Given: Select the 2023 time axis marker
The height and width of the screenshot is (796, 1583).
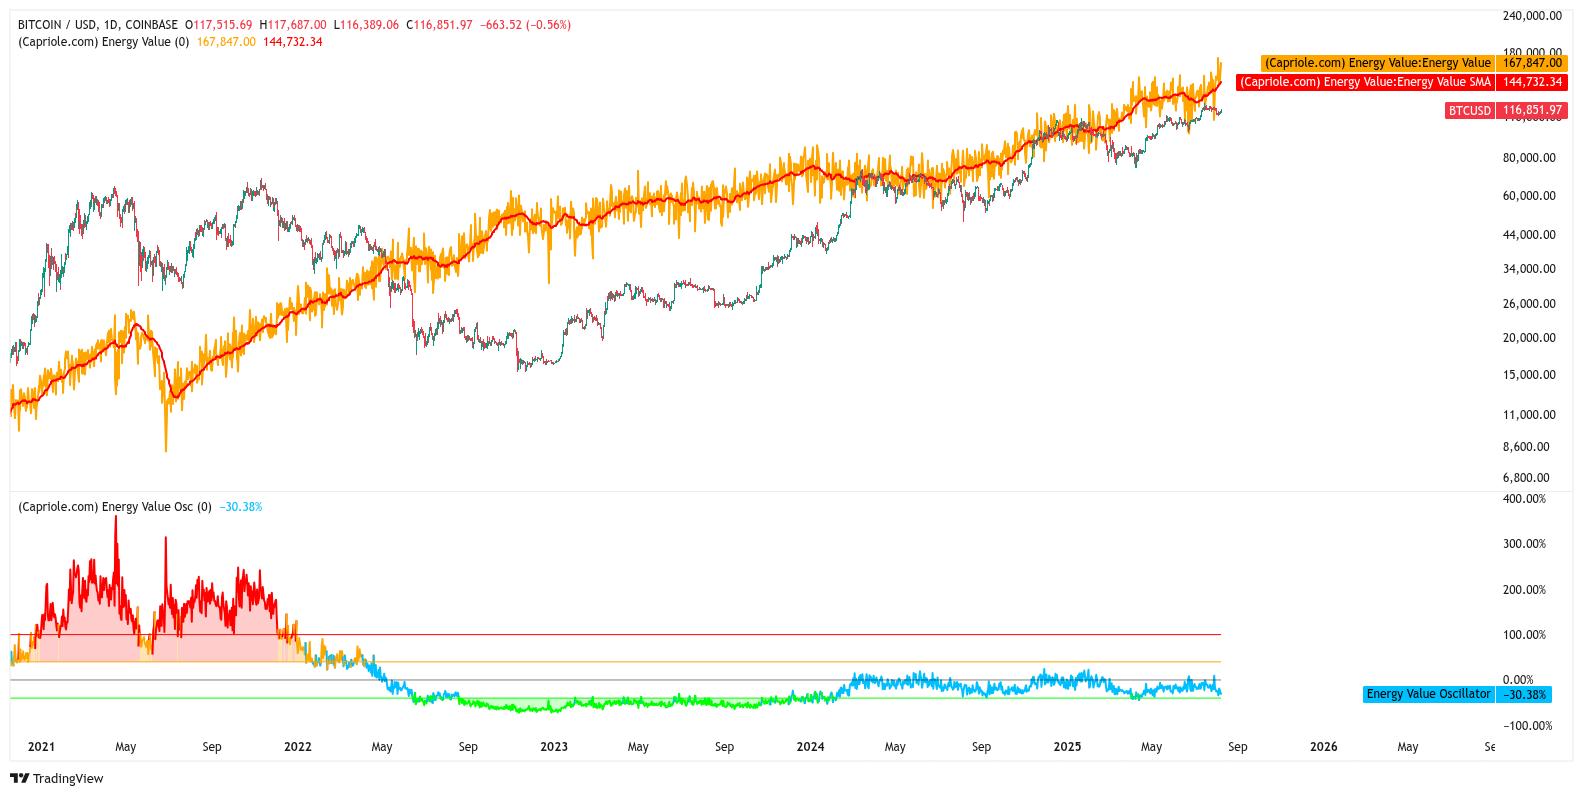Looking at the screenshot, I should 553,747.
